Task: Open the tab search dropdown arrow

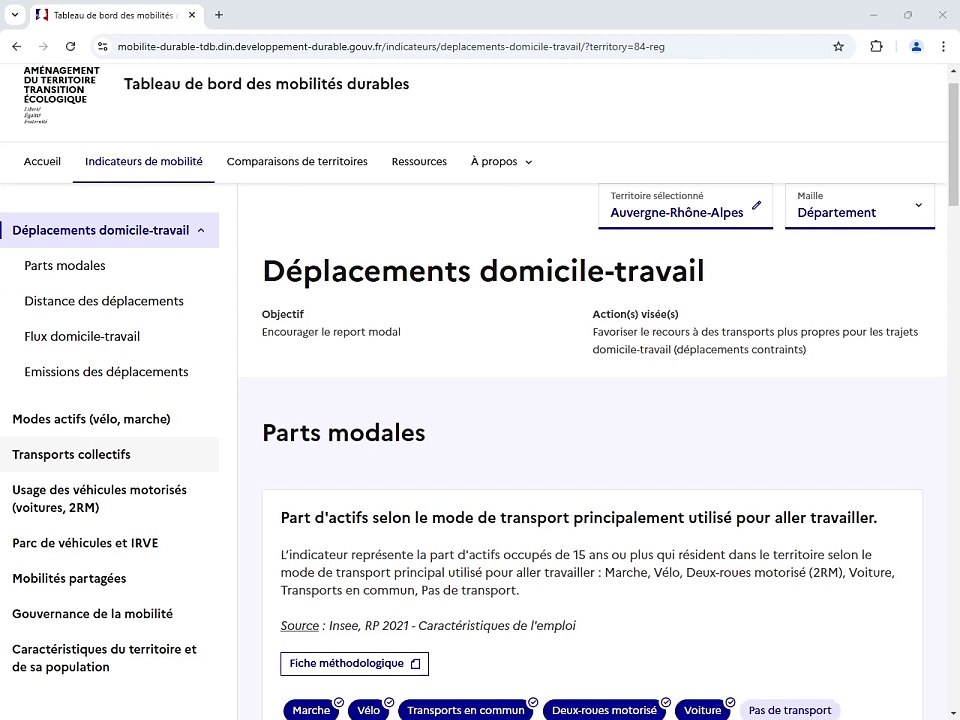Action: [15, 15]
